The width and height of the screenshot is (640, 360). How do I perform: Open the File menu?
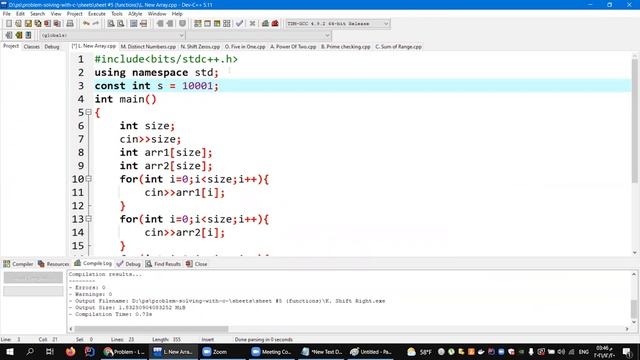pyautogui.click(x=7, y=14)
